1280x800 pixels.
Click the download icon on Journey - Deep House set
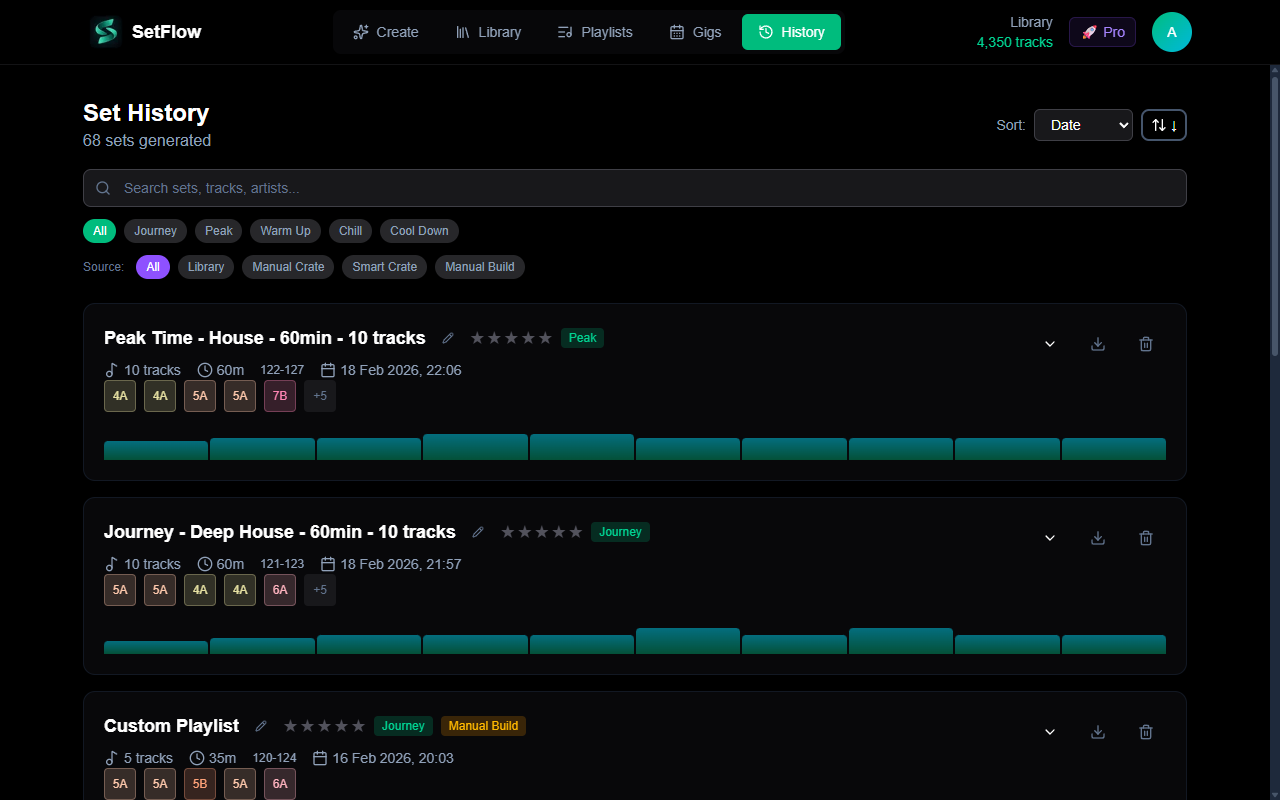pyautogui.click(x=1097, y=537)
